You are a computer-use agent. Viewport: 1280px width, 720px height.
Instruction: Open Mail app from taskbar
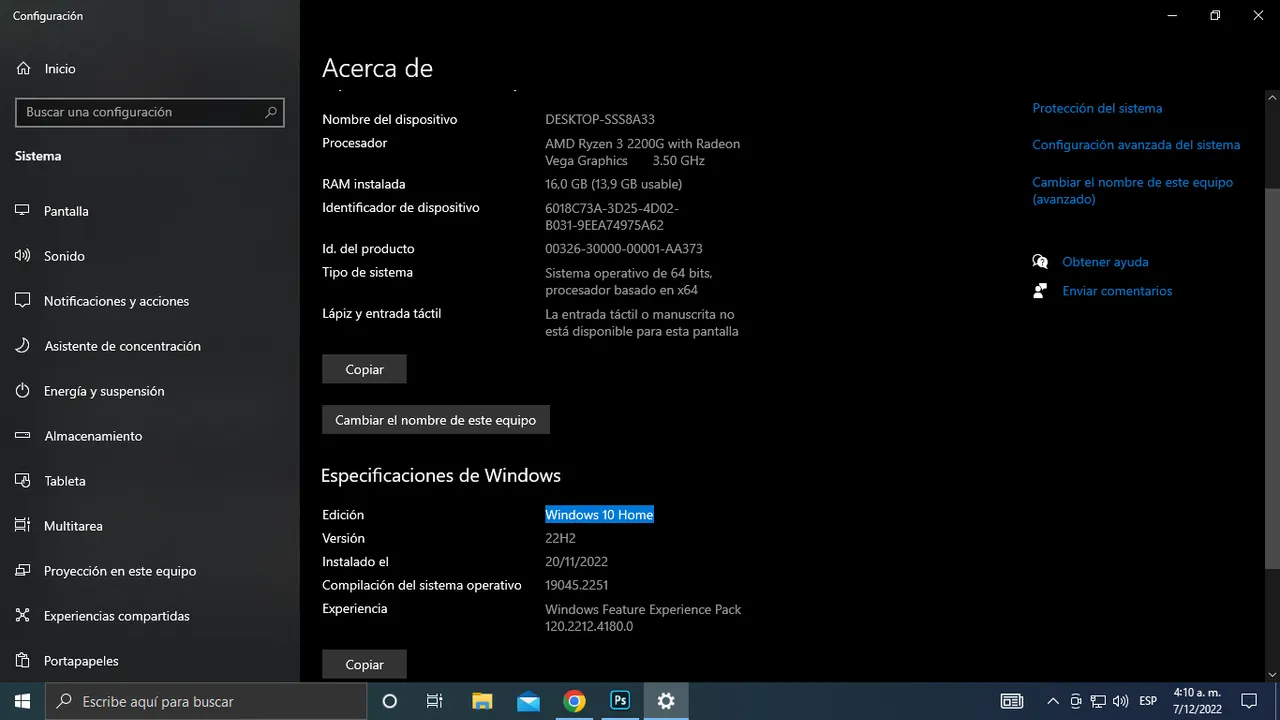tap(528, 701)
